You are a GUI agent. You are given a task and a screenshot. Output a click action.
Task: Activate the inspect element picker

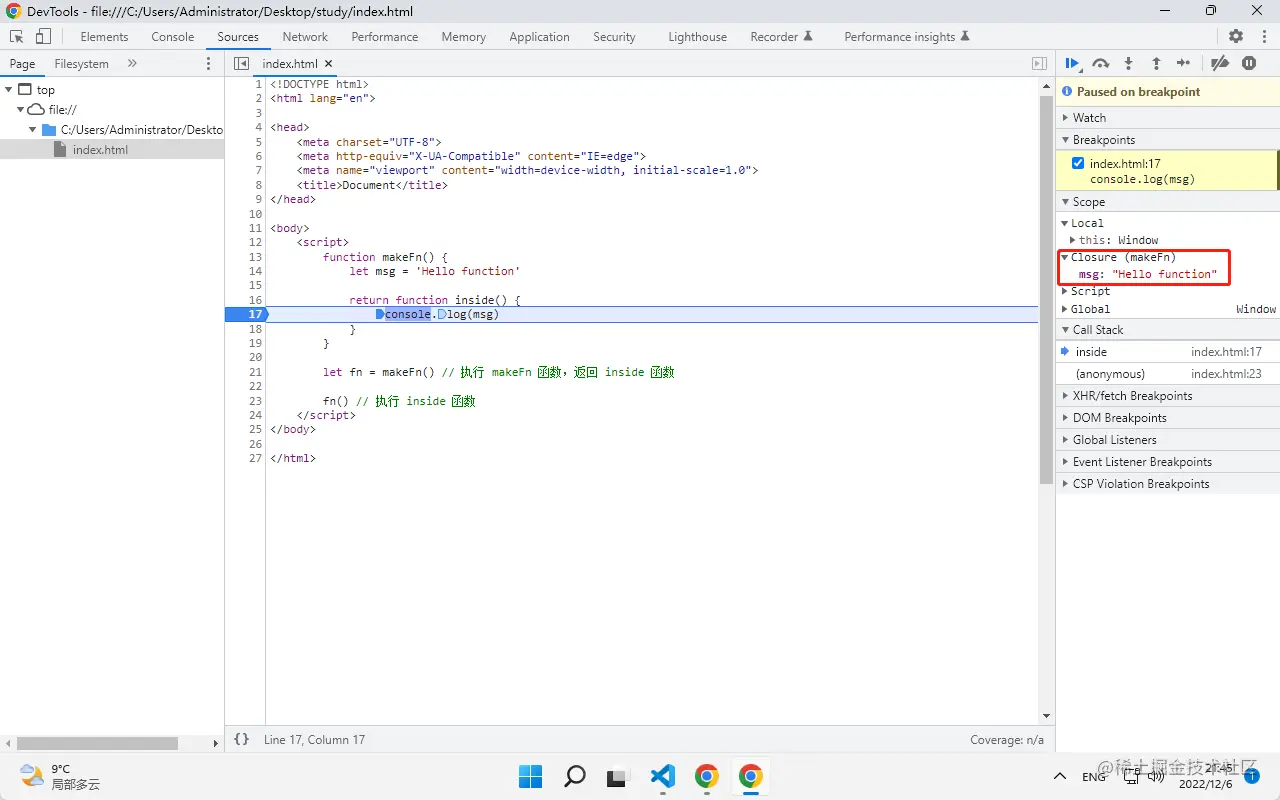17,36
